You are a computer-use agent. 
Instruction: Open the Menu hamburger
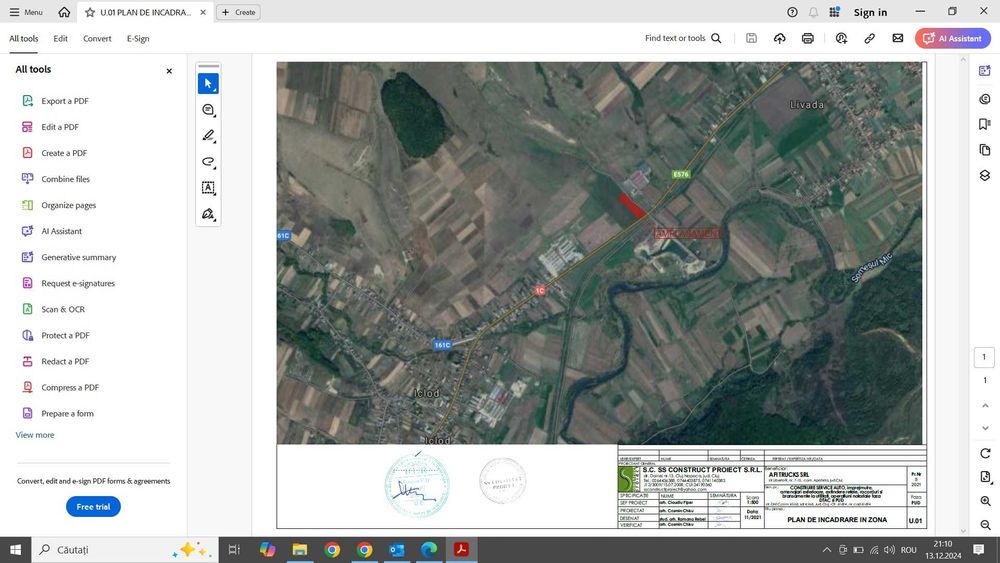pos(26,12)
